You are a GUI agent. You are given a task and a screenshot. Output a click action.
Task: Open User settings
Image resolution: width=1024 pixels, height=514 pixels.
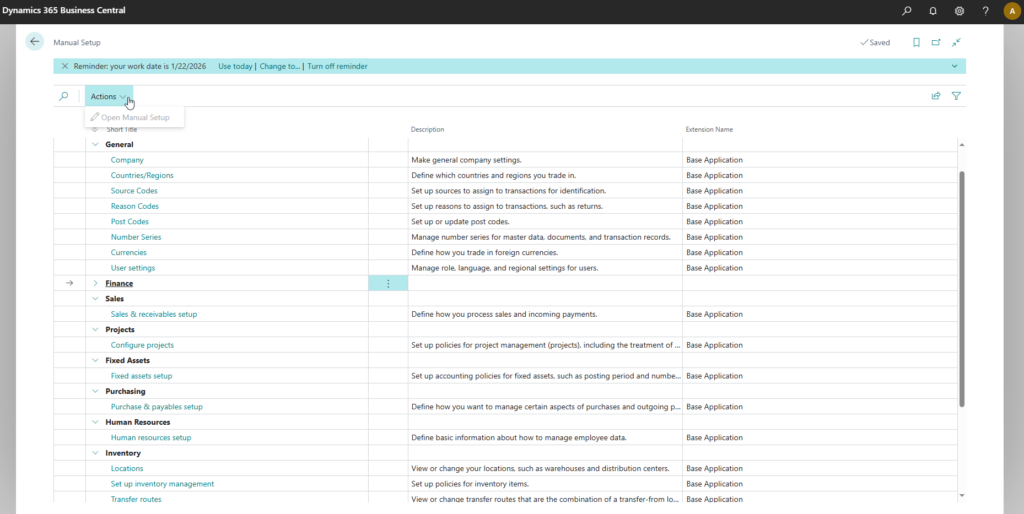[133, 268]
